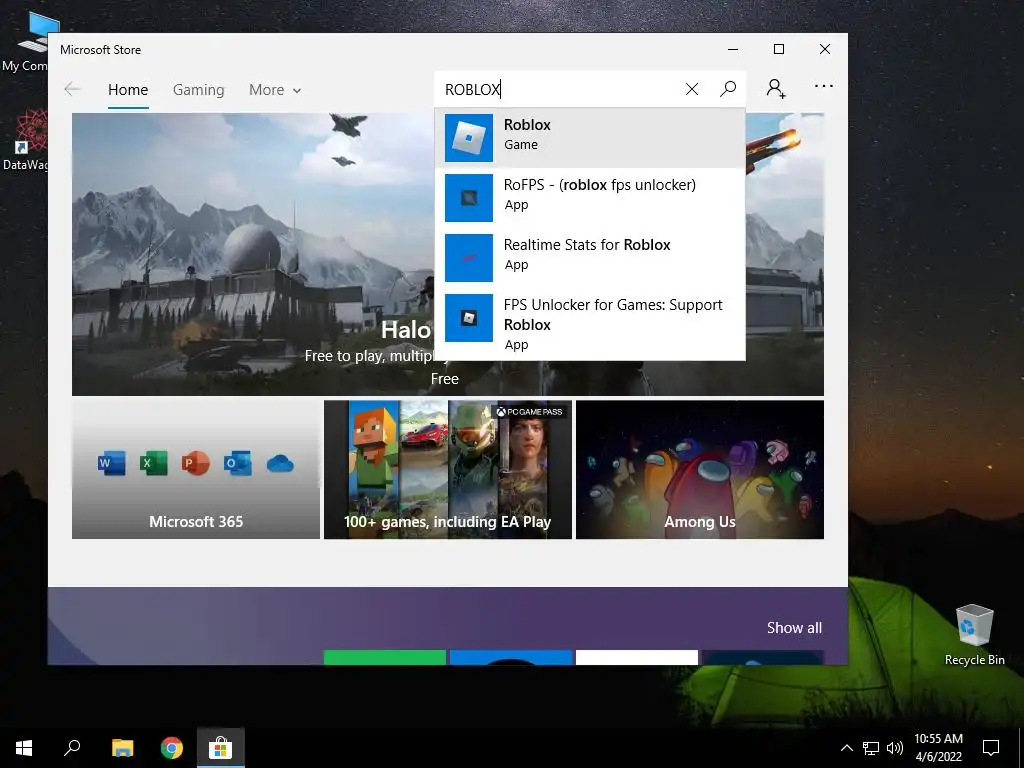The height and width of the screenshot is (768, 1024).
Task: Select the Recycle Bin desktop icon
Action: click(x=974, y=634)
